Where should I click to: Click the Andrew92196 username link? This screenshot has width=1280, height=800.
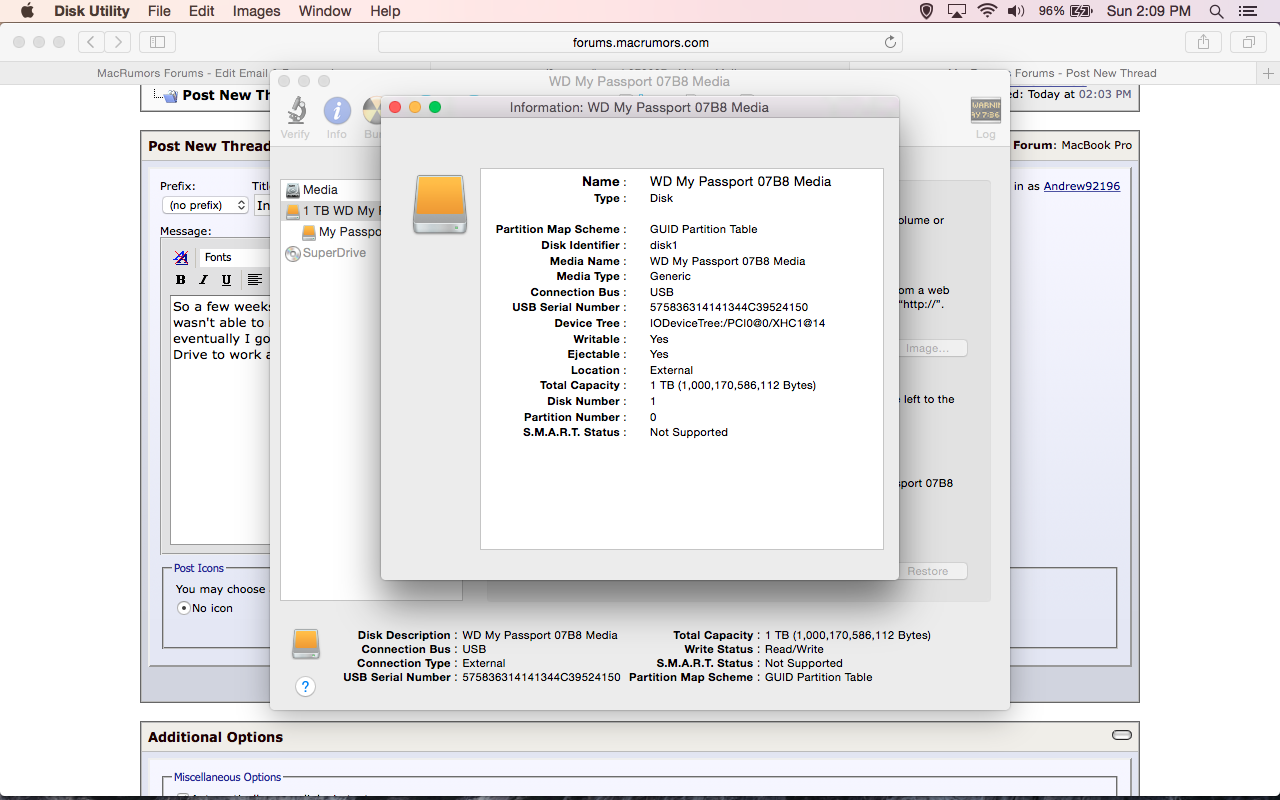(x=1082, y=186)
